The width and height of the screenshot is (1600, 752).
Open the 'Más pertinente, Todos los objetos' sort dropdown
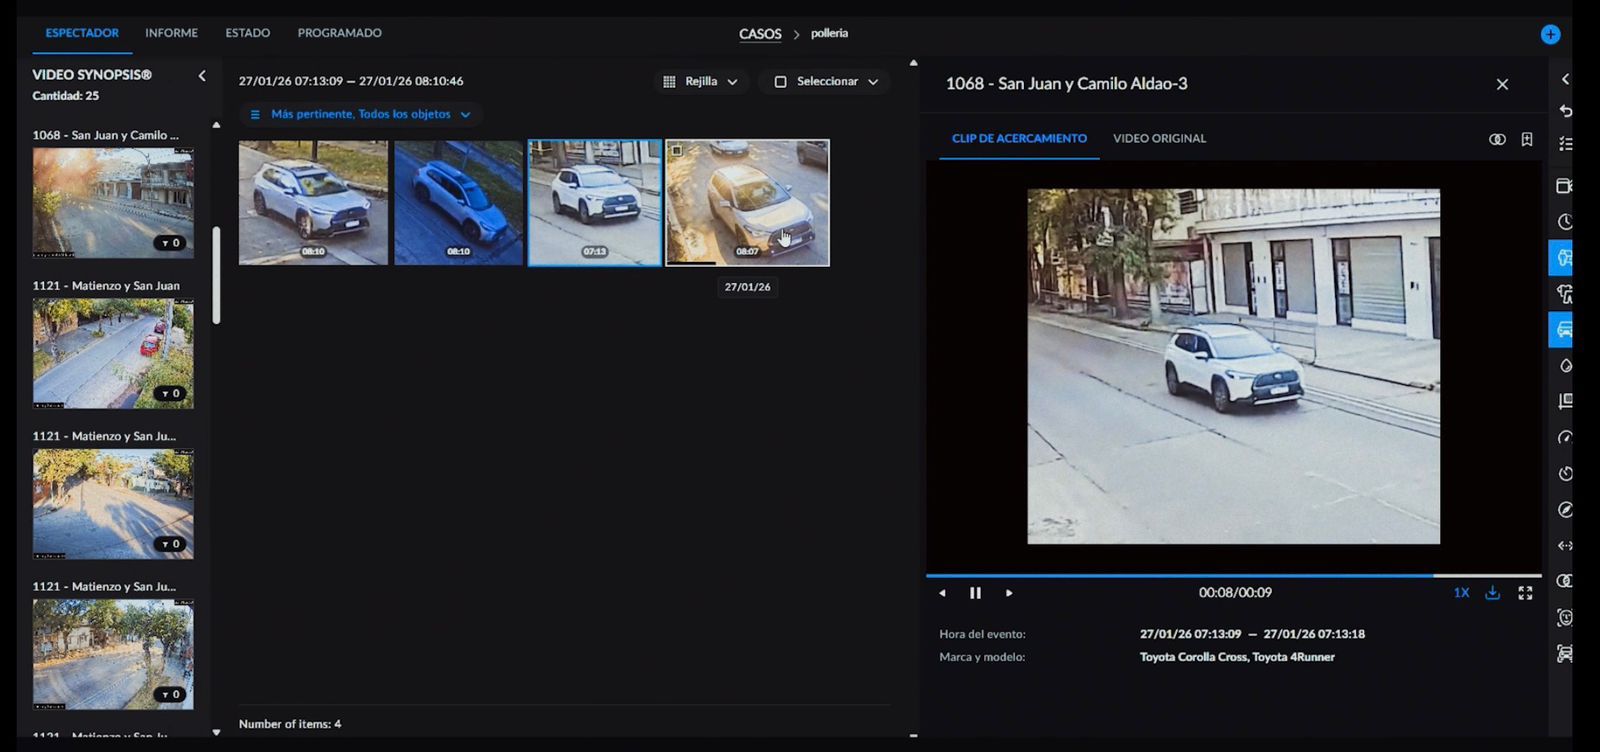360,114
